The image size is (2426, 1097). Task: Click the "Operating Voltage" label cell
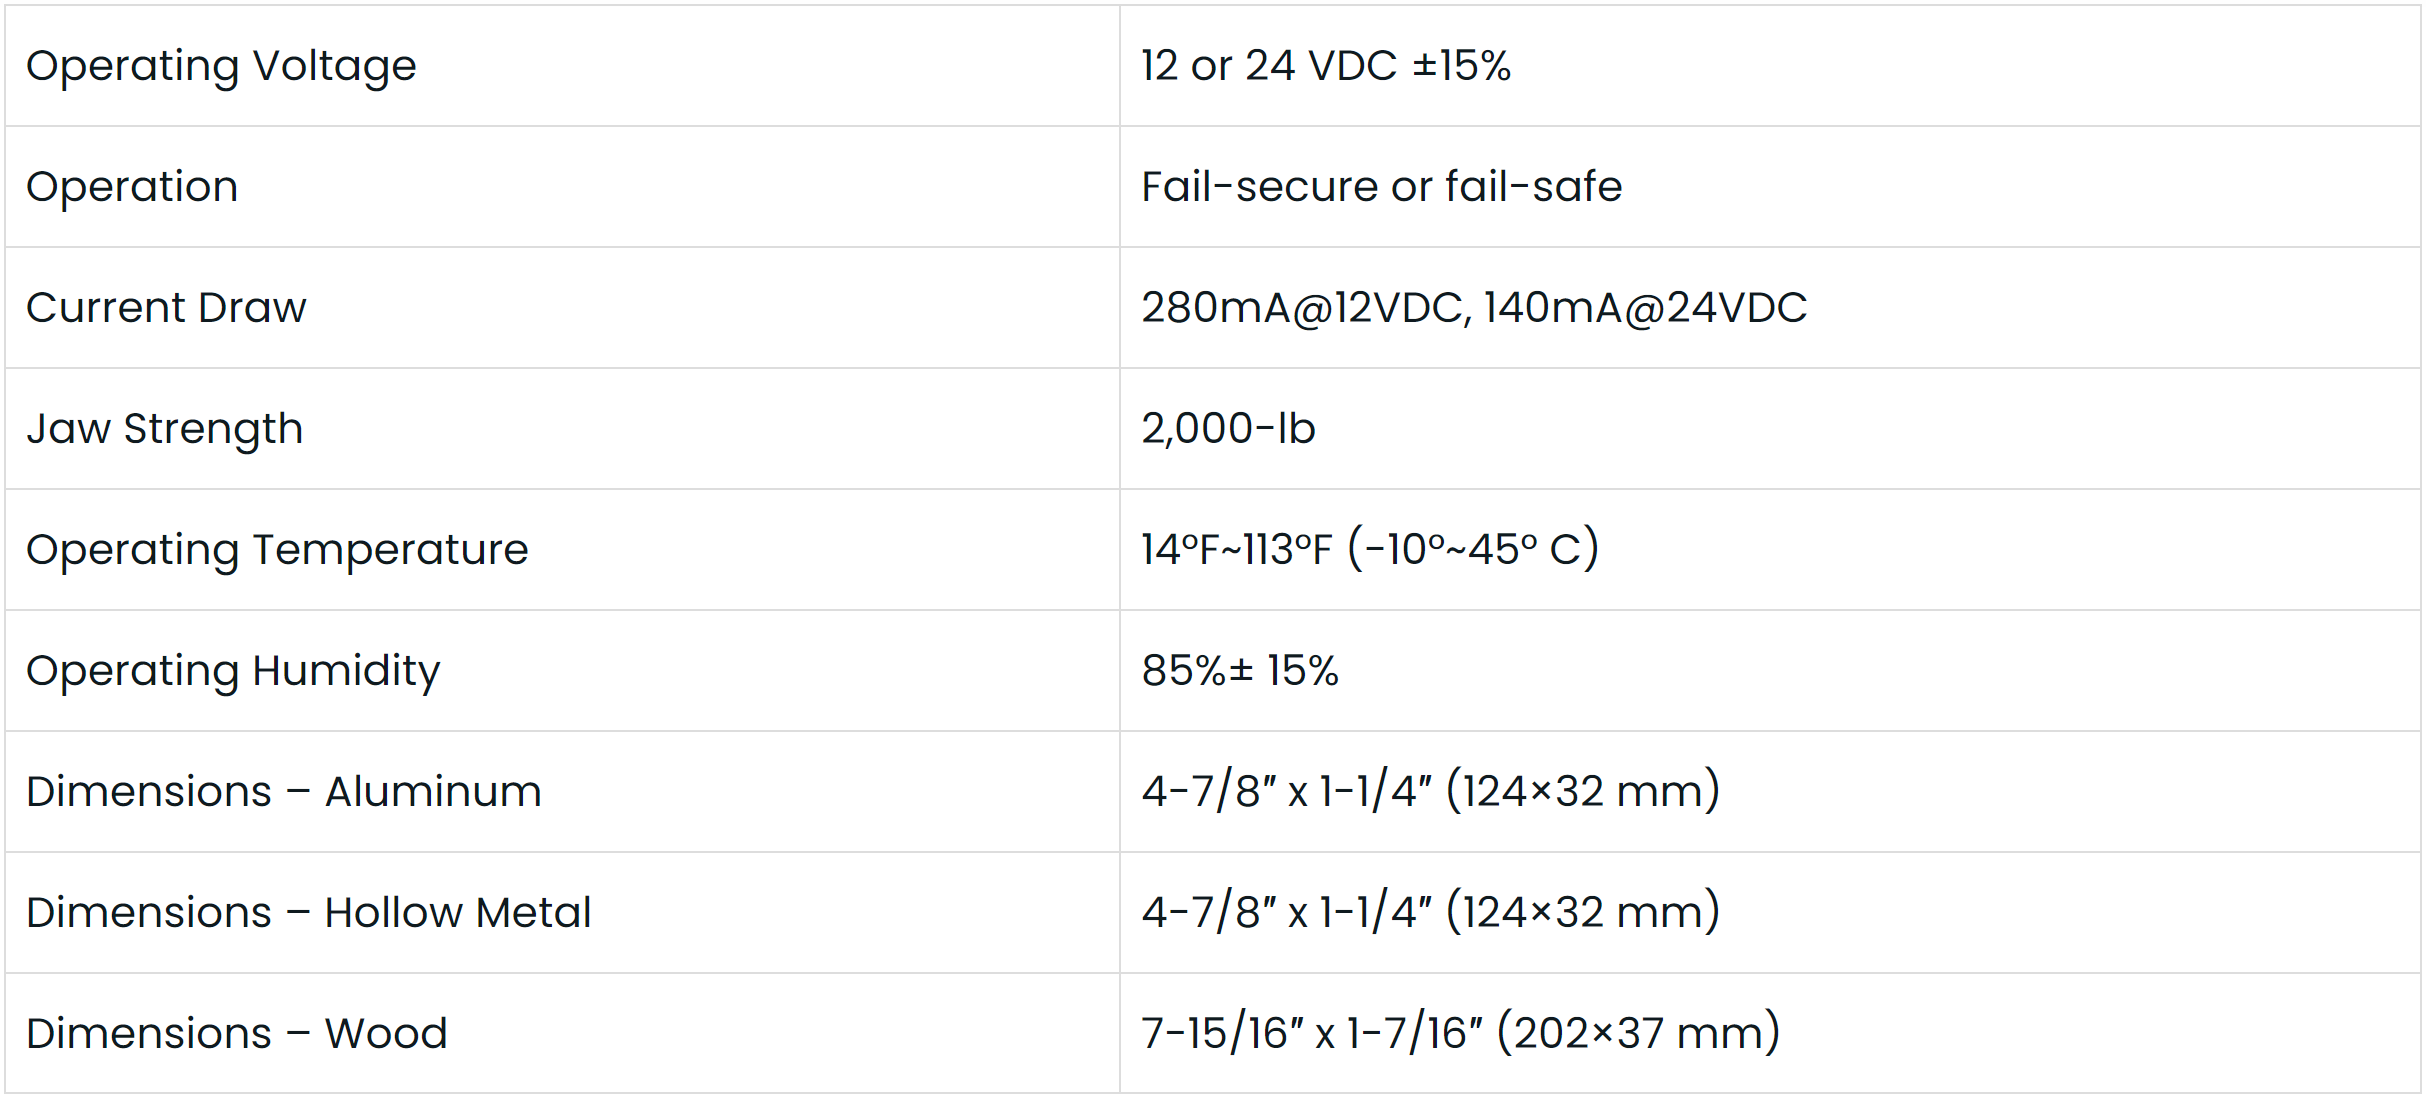[221, 66]
